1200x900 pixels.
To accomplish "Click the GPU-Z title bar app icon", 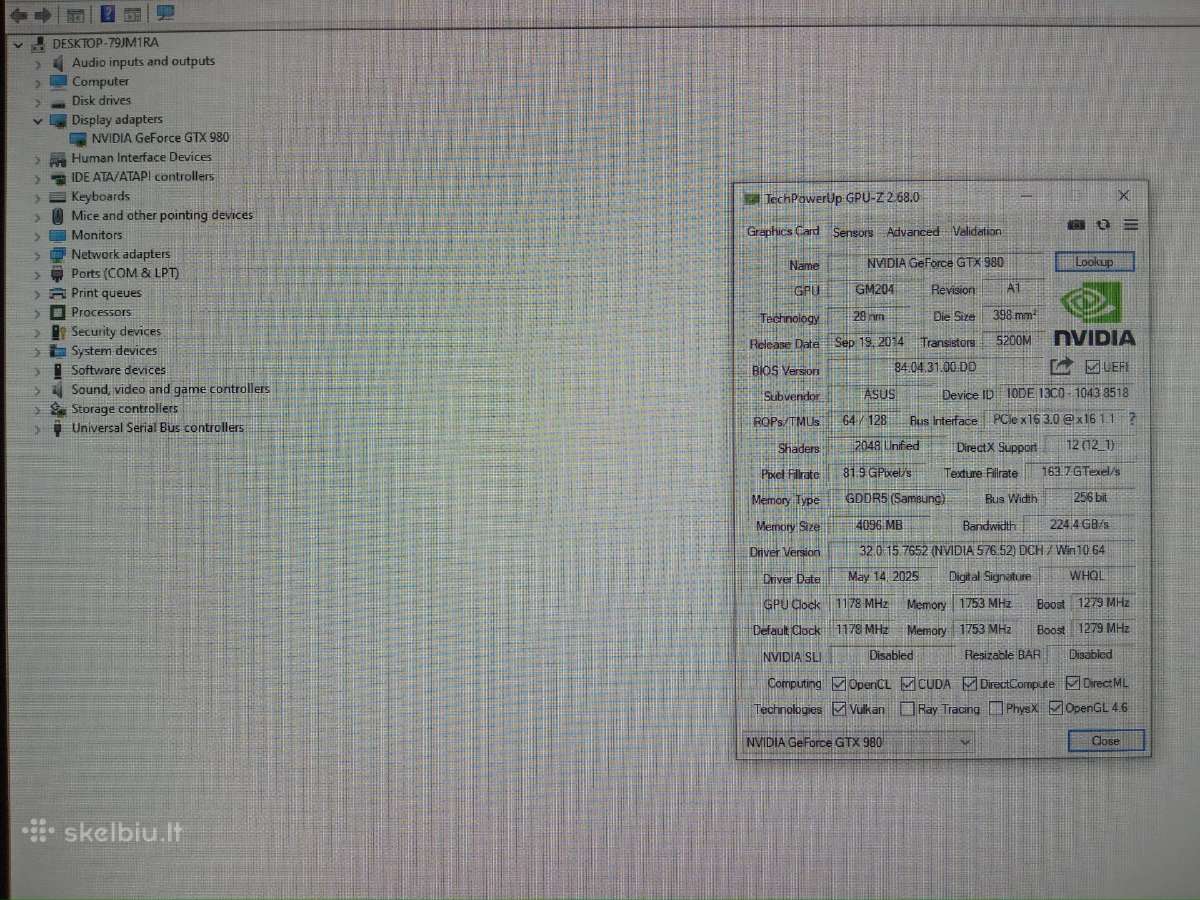I will coord(752,198).
